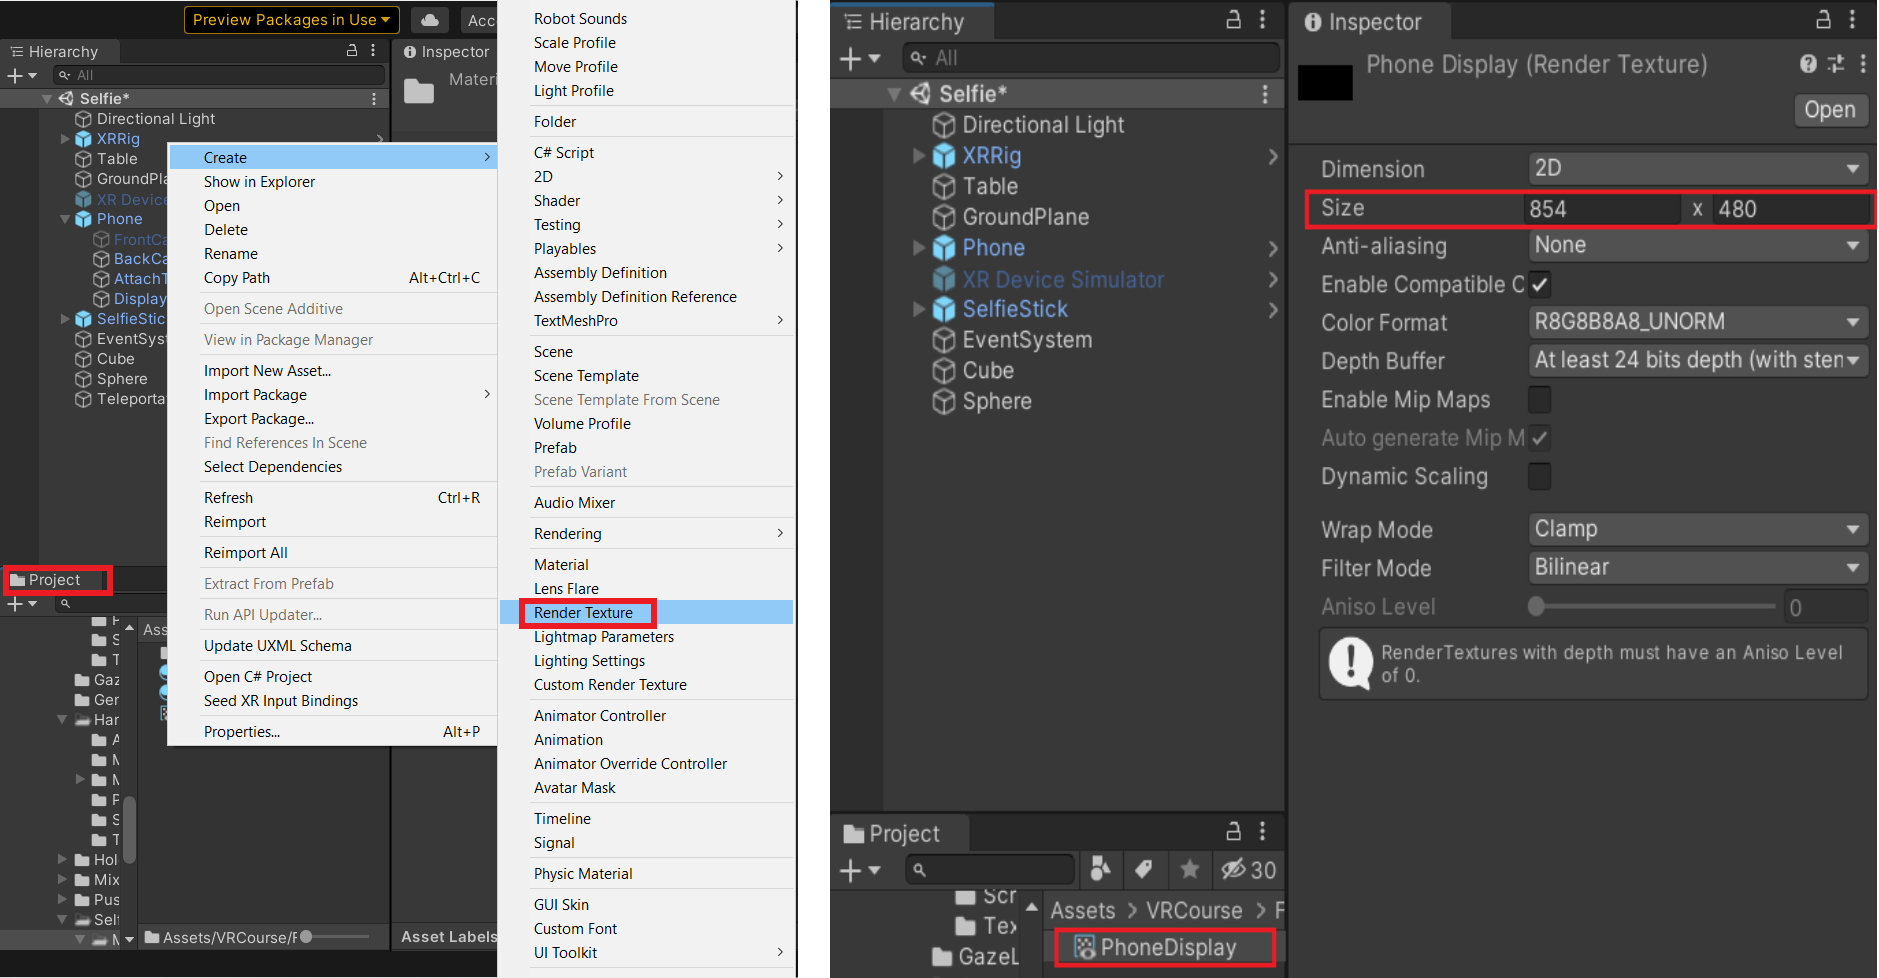Click the cloud services icon in toolbar
The image size is (1879, 978).
[429, 20]
